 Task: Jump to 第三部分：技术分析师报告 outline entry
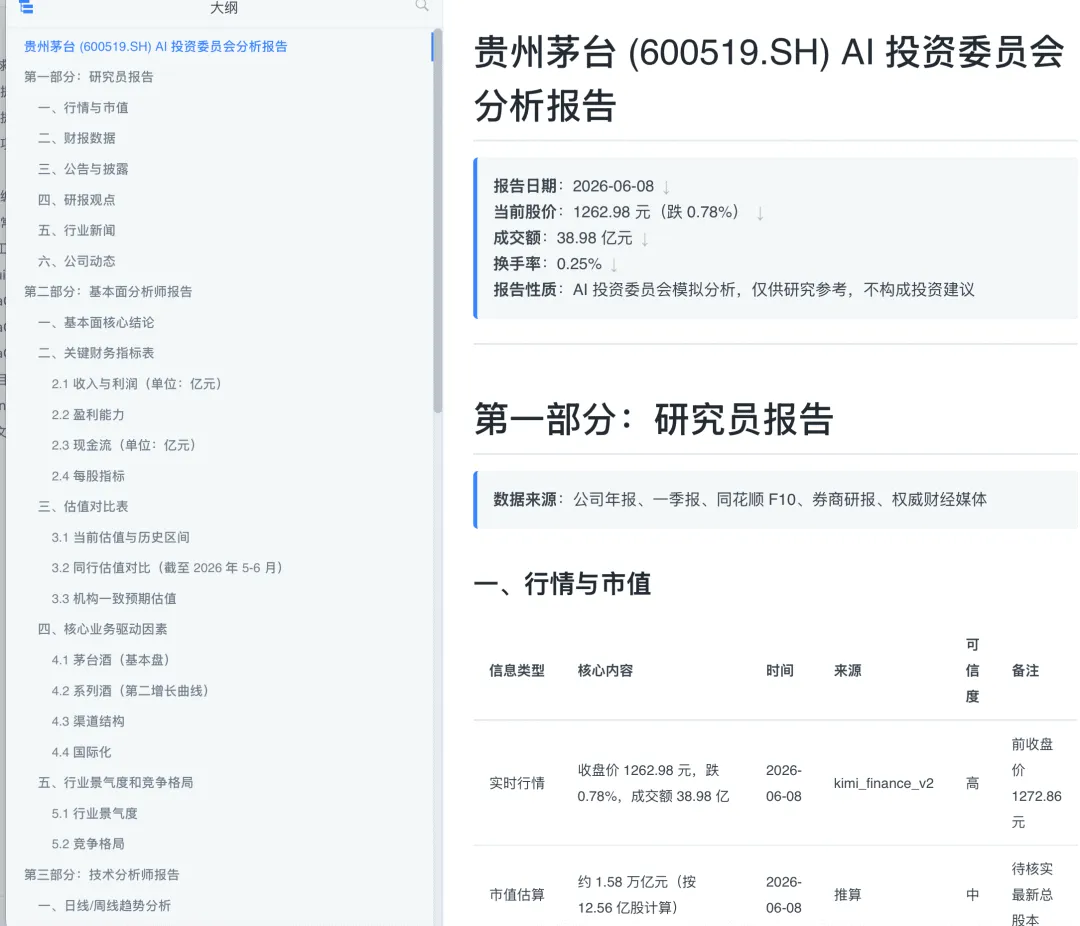(102, 875)
